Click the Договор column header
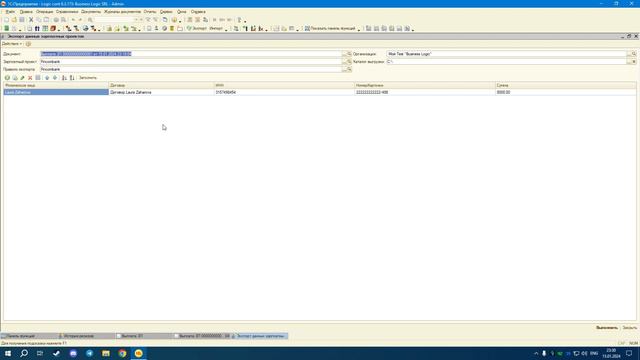The width and height of the screenshot is (640, 360). coord(162,85)
